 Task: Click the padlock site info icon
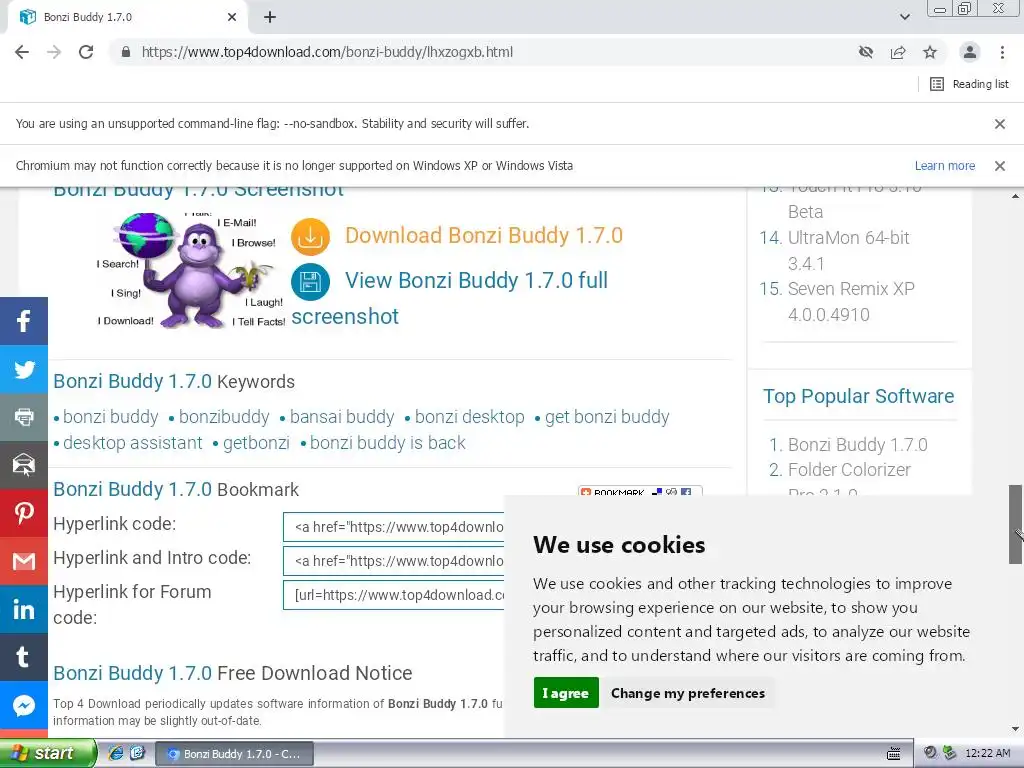(126, 52)
